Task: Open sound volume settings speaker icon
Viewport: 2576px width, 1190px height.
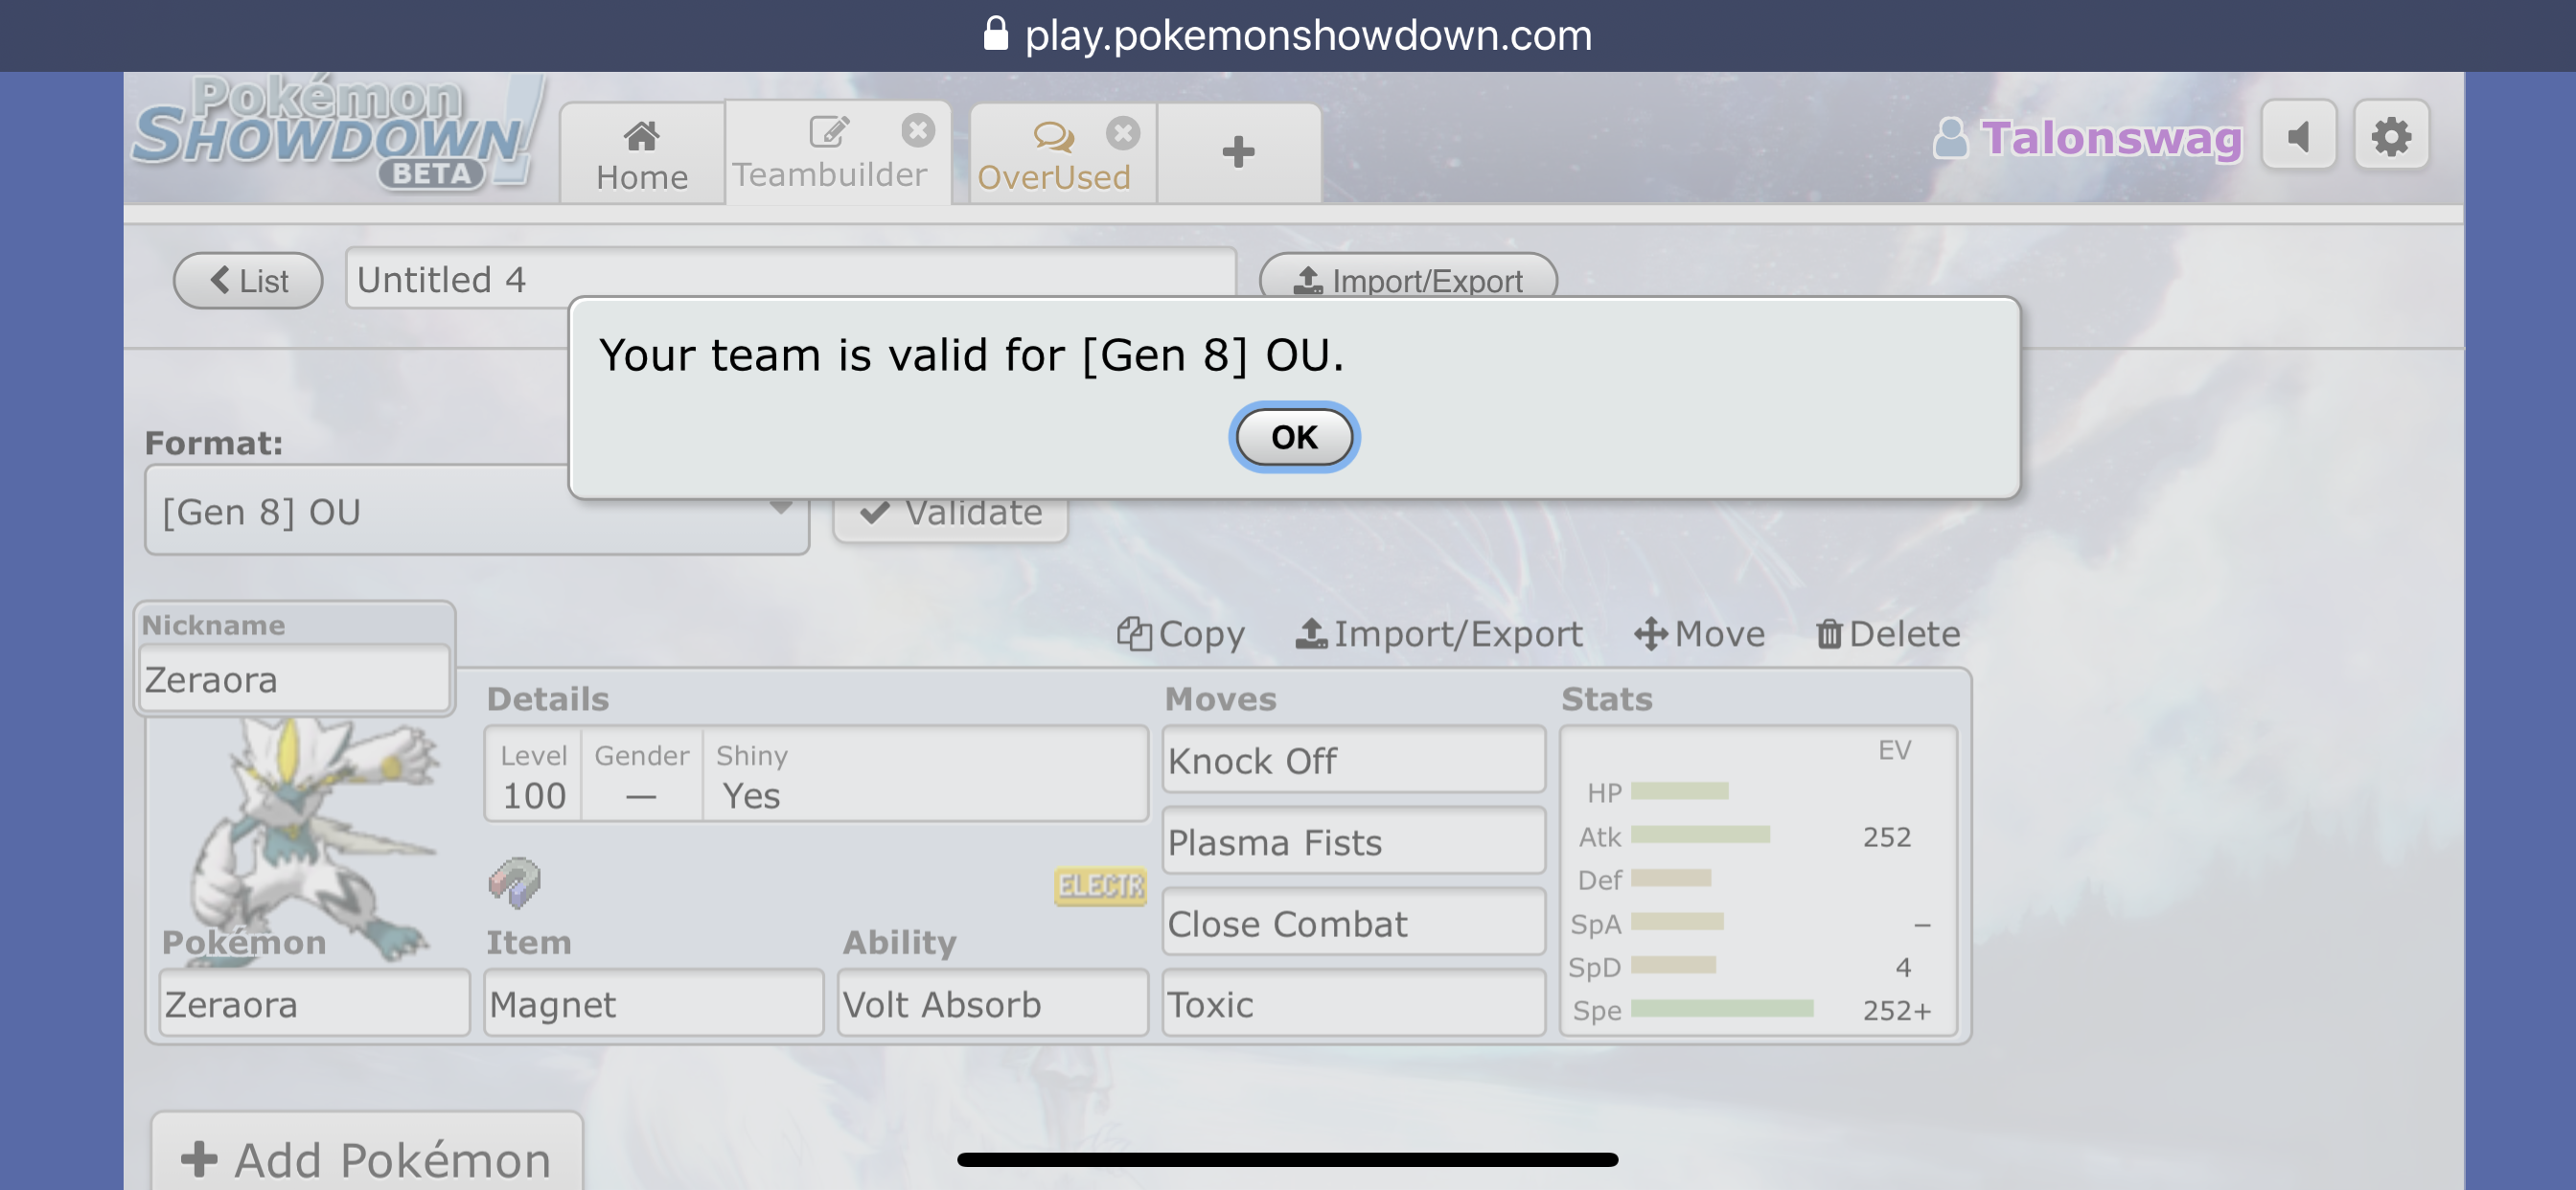Action: 2298,136
